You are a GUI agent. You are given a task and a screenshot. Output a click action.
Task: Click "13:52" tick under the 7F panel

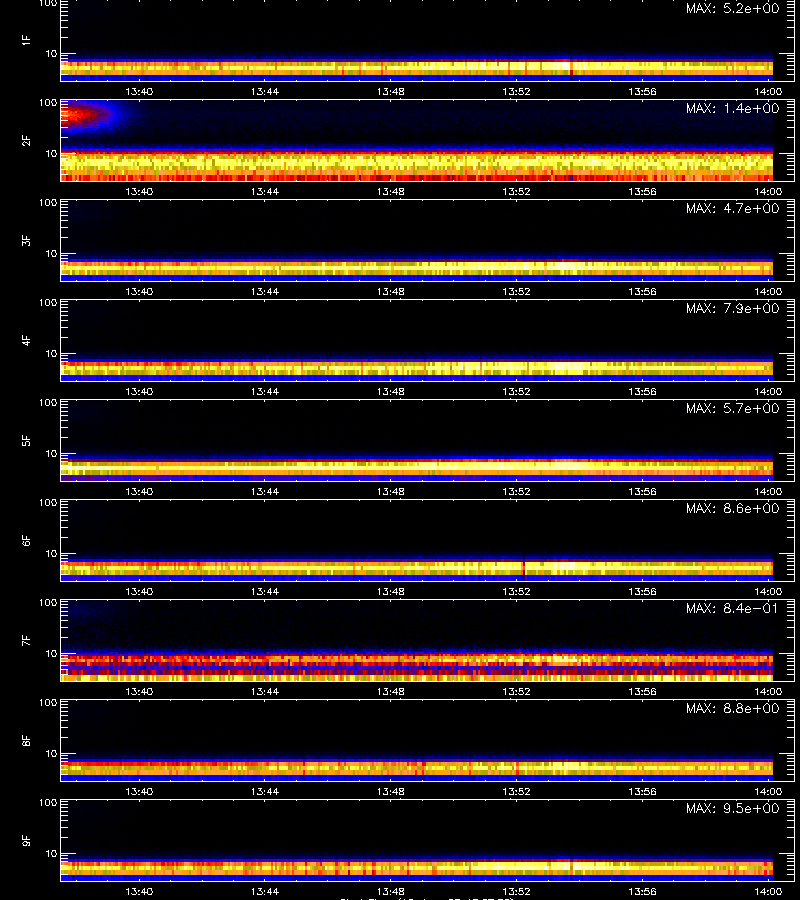(516, 692)
